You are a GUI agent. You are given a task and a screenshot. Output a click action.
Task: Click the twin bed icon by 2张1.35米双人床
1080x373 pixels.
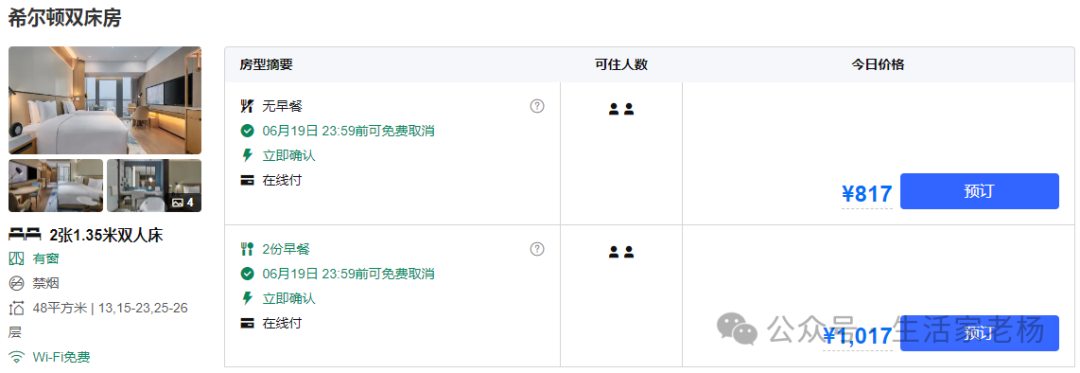point(25,235)
